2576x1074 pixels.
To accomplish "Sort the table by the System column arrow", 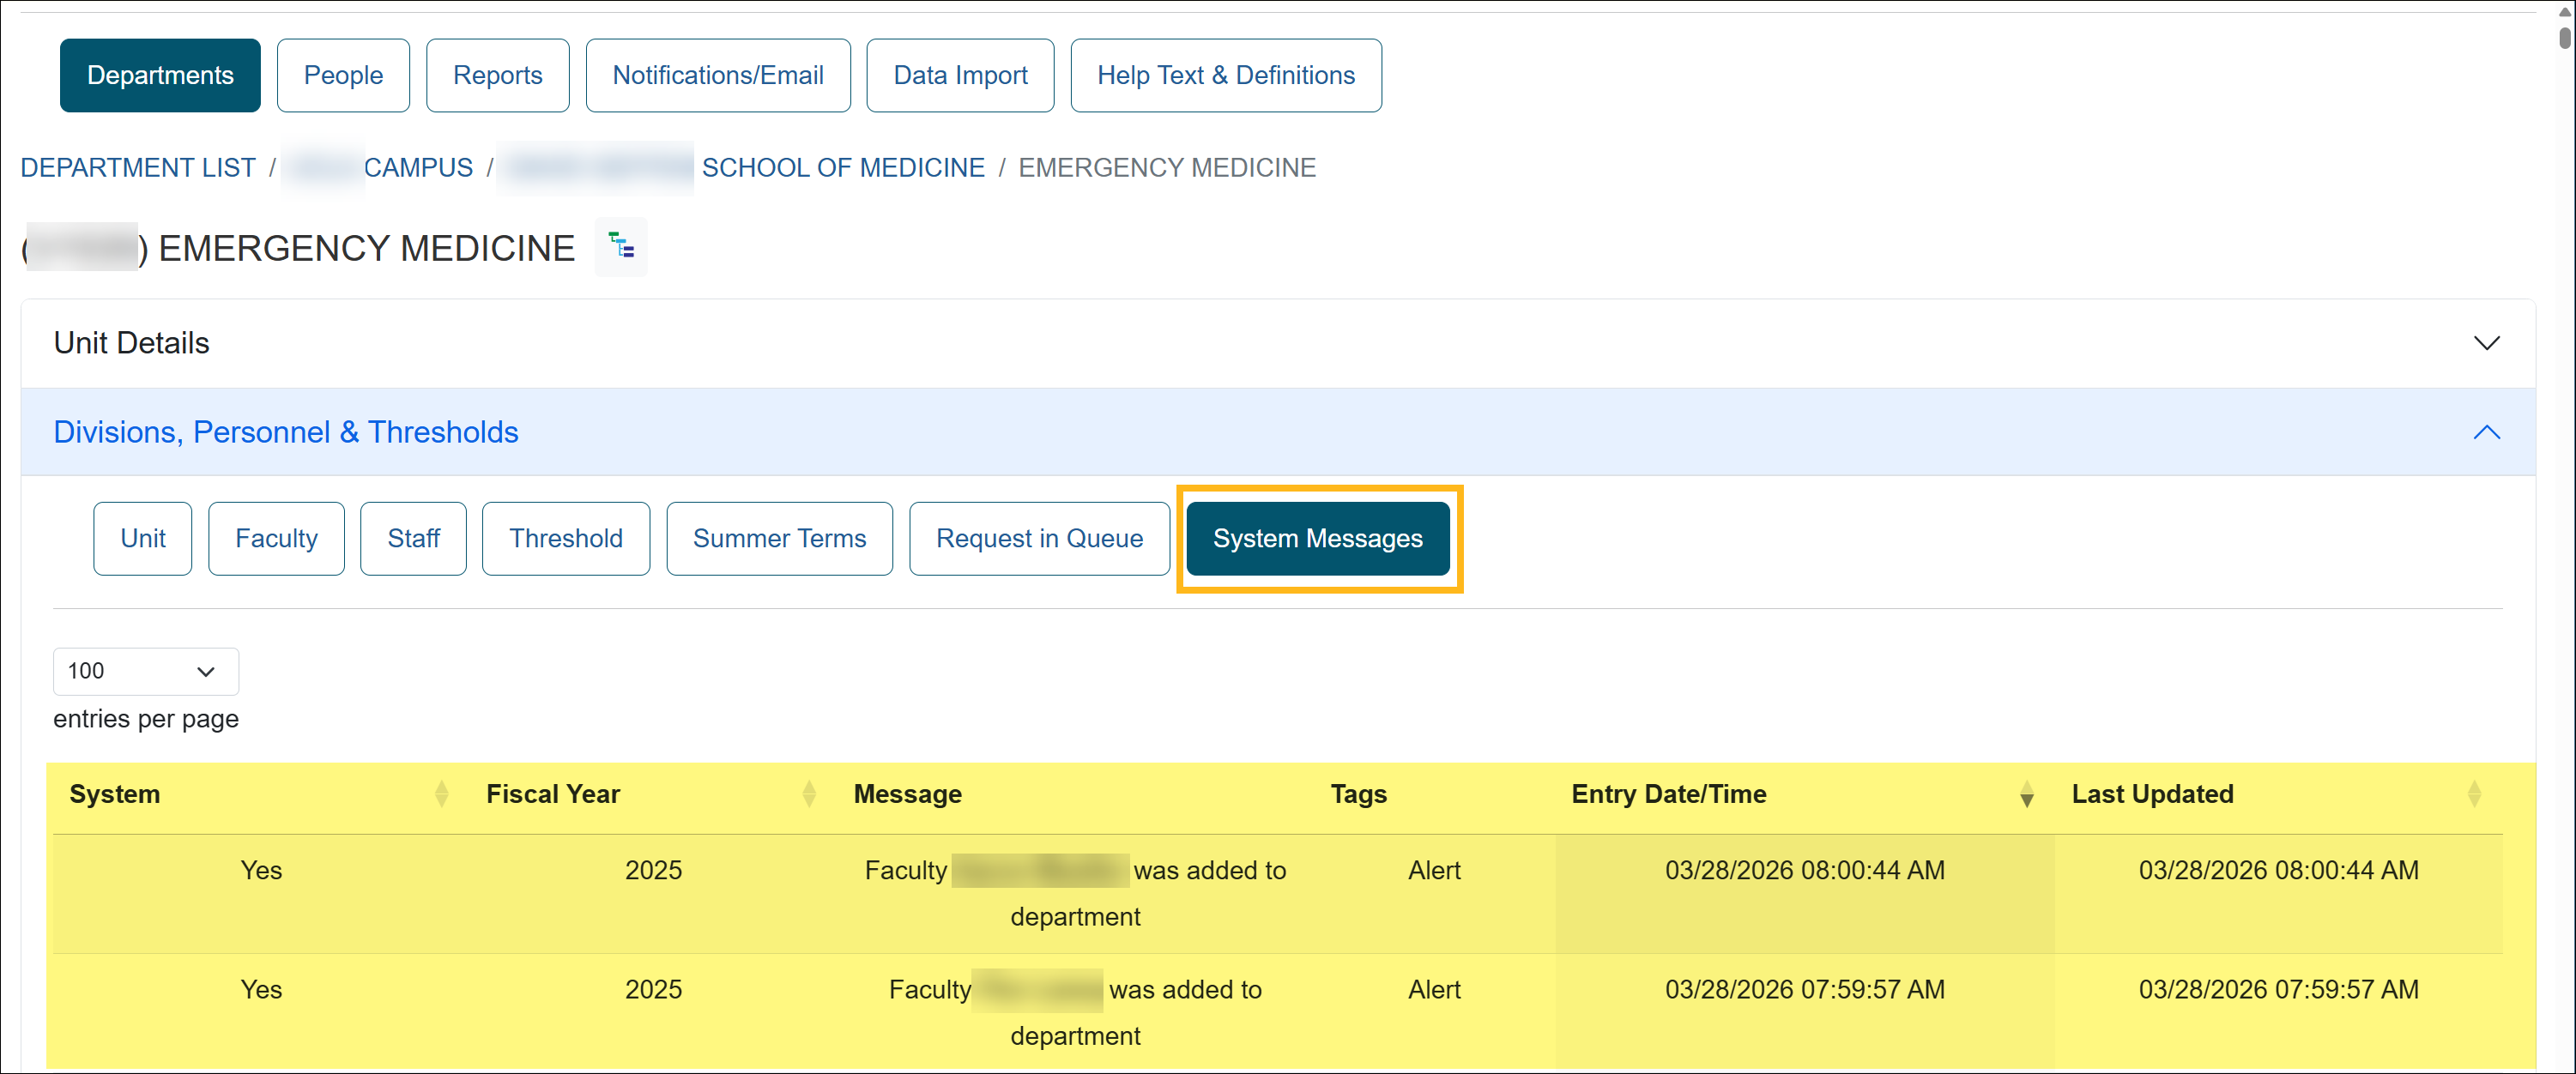I will coord(441,793).
